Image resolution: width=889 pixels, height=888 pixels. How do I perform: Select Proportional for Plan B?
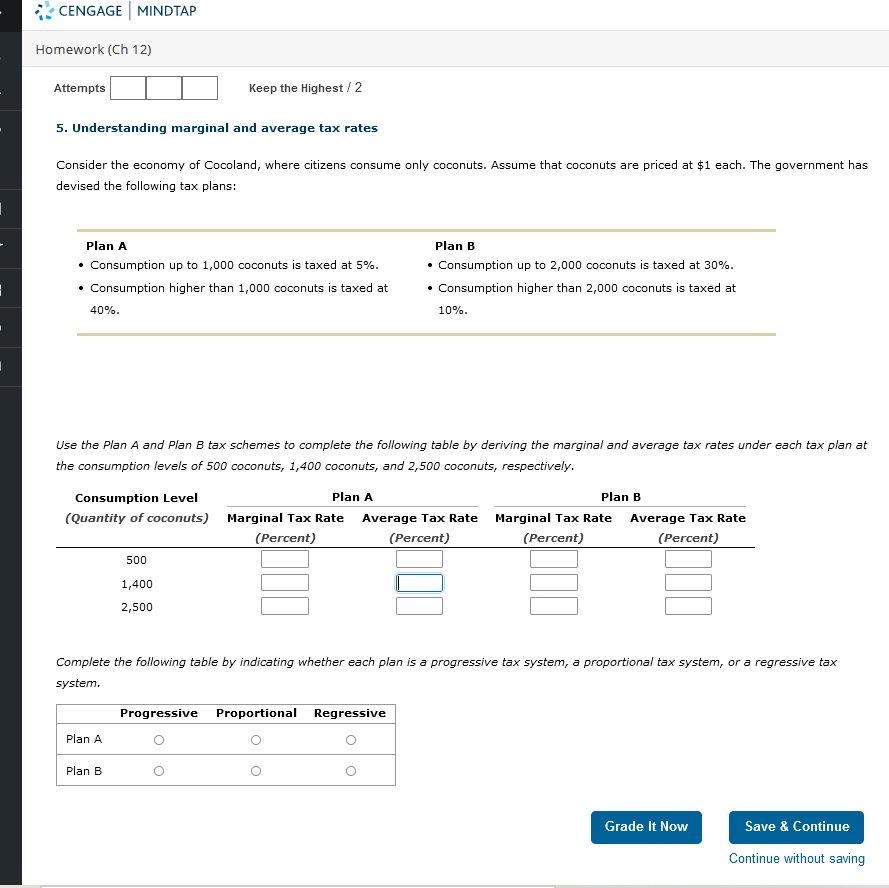255,770
